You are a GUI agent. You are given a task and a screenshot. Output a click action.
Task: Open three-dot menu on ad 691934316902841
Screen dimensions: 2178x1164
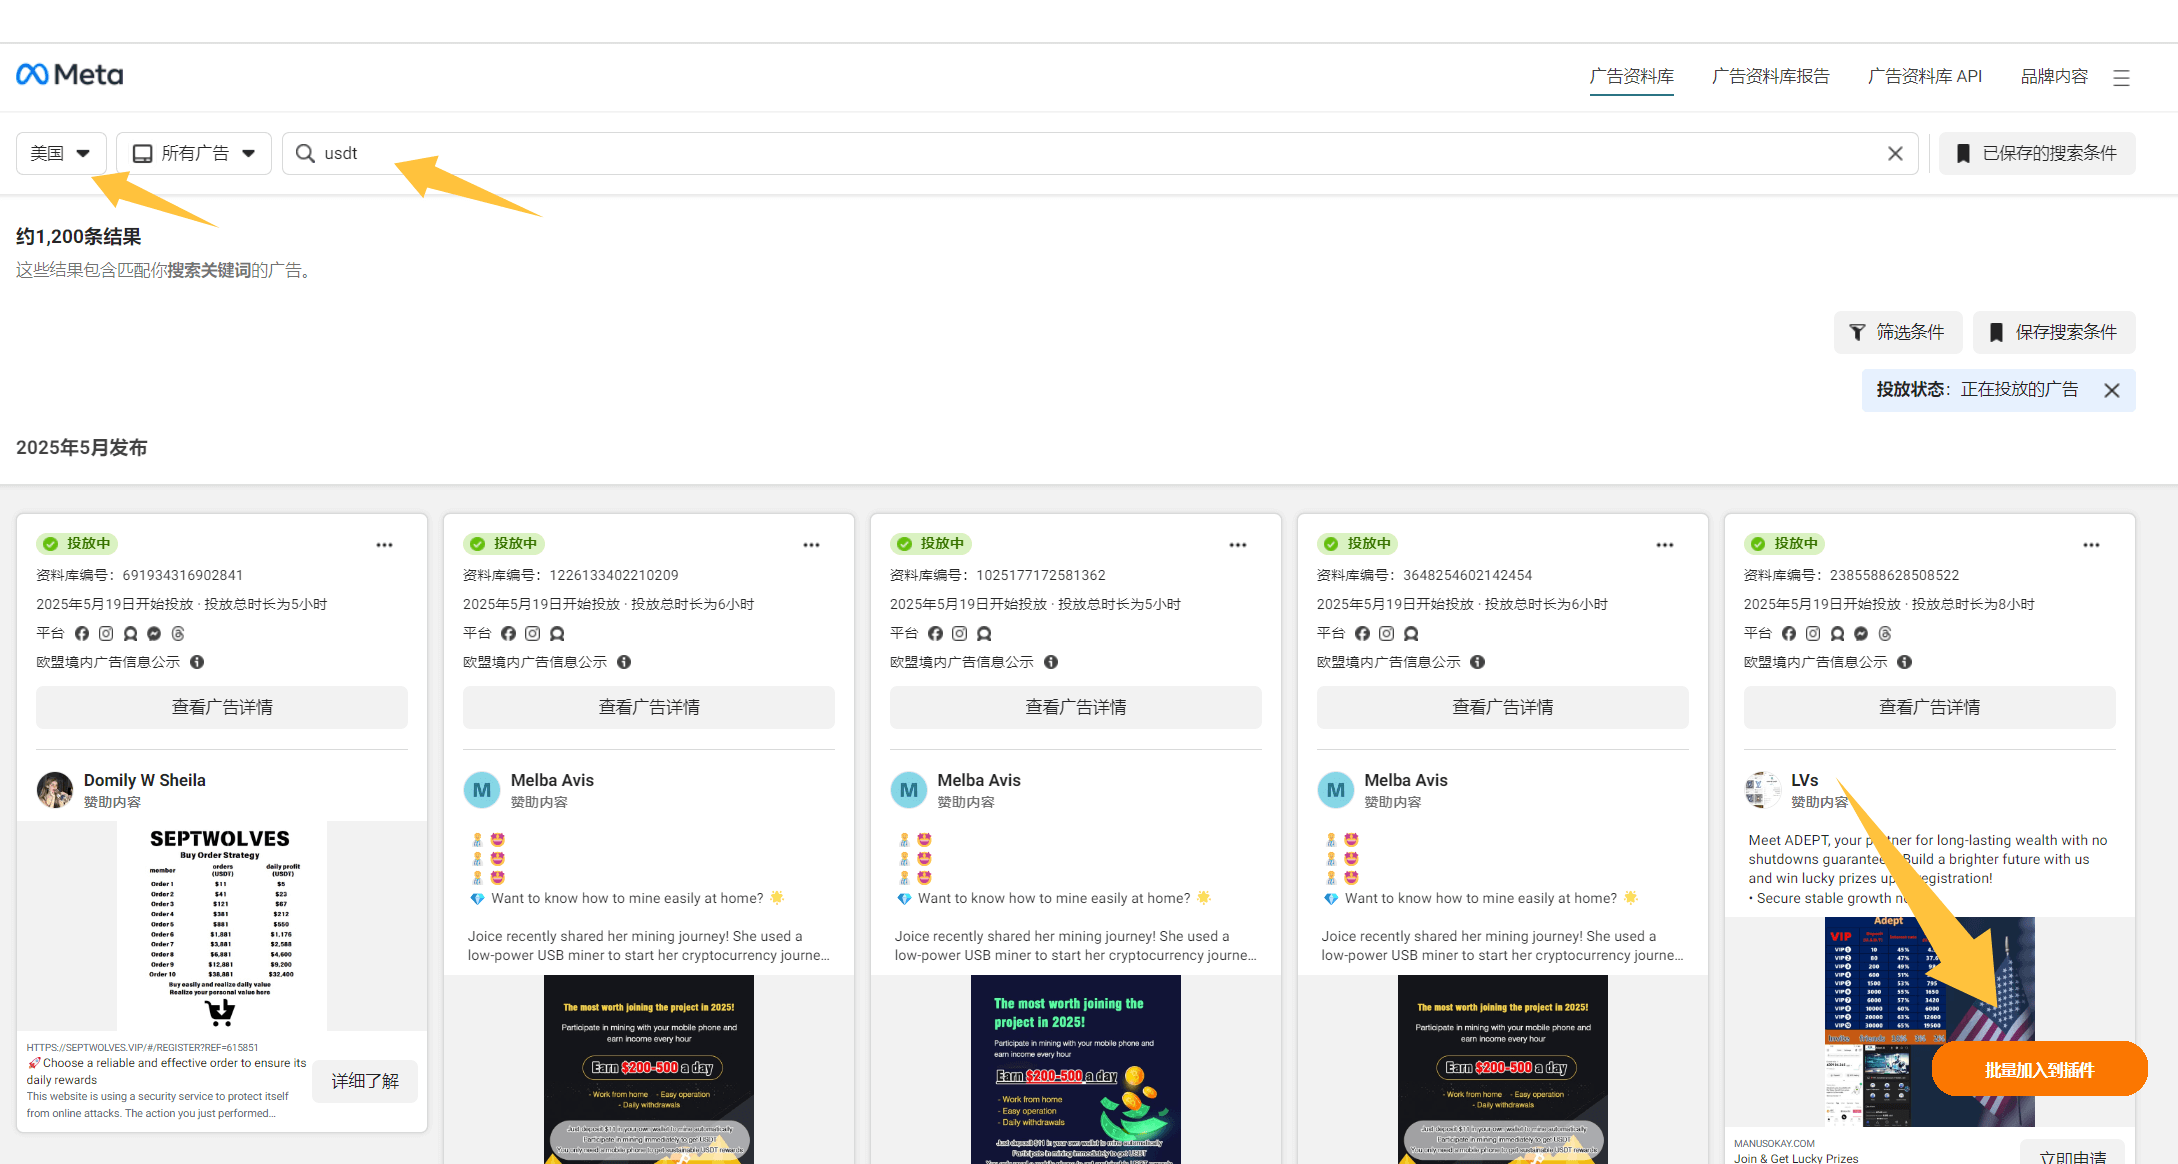point(384,545)
